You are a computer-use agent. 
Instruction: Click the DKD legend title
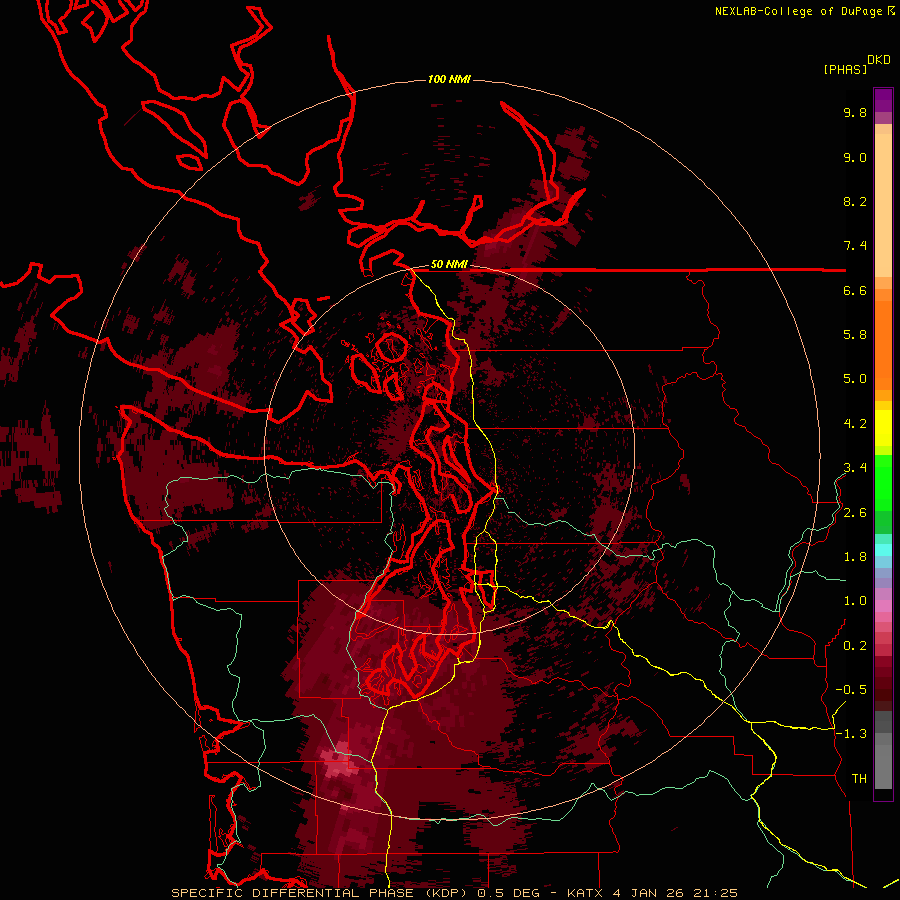click(x=879, y=60)
